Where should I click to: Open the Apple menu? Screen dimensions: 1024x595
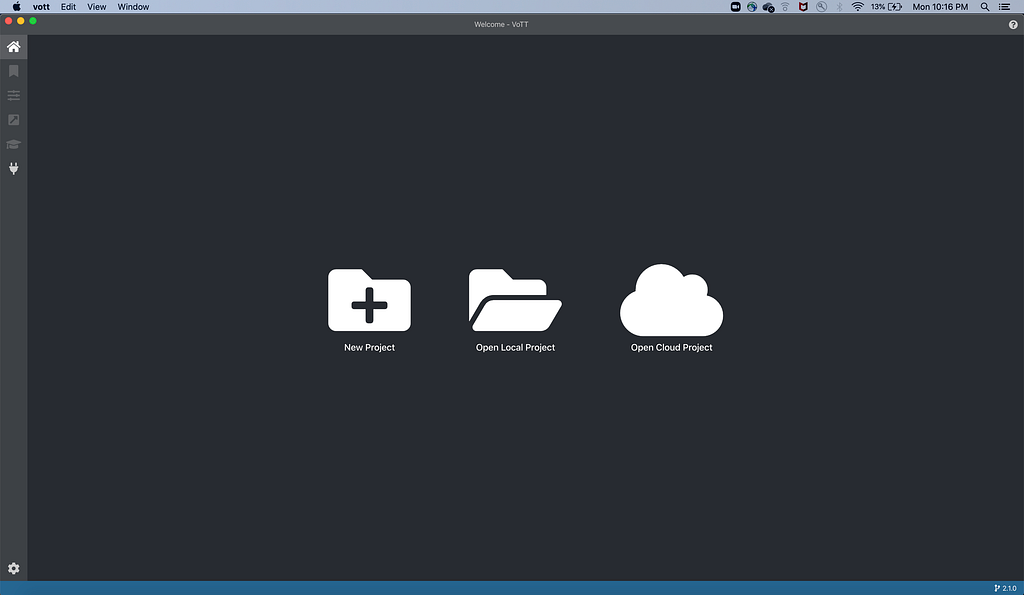click(x=16, y=7)
